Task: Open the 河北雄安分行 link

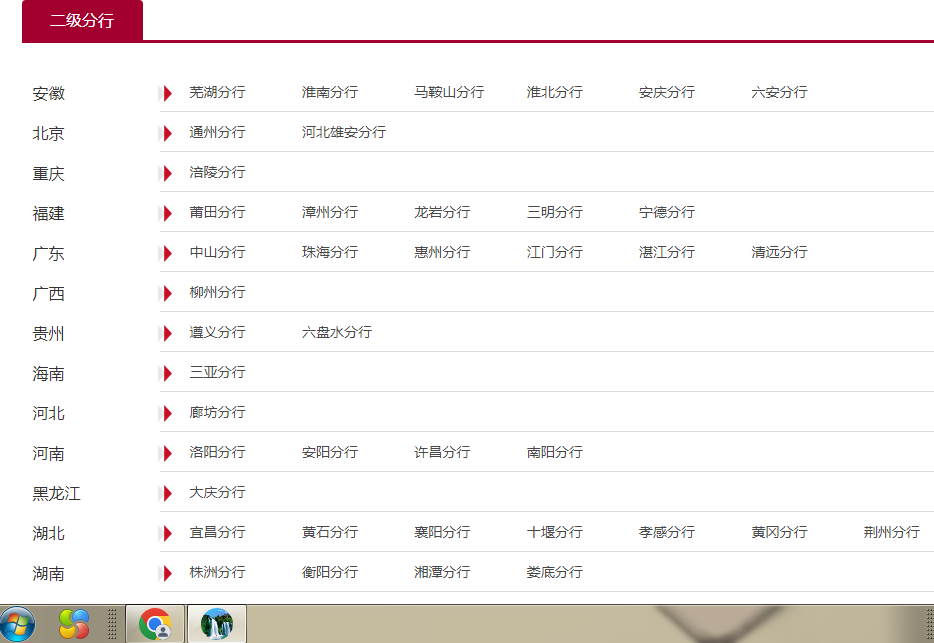Action: [x=344, y=132]
